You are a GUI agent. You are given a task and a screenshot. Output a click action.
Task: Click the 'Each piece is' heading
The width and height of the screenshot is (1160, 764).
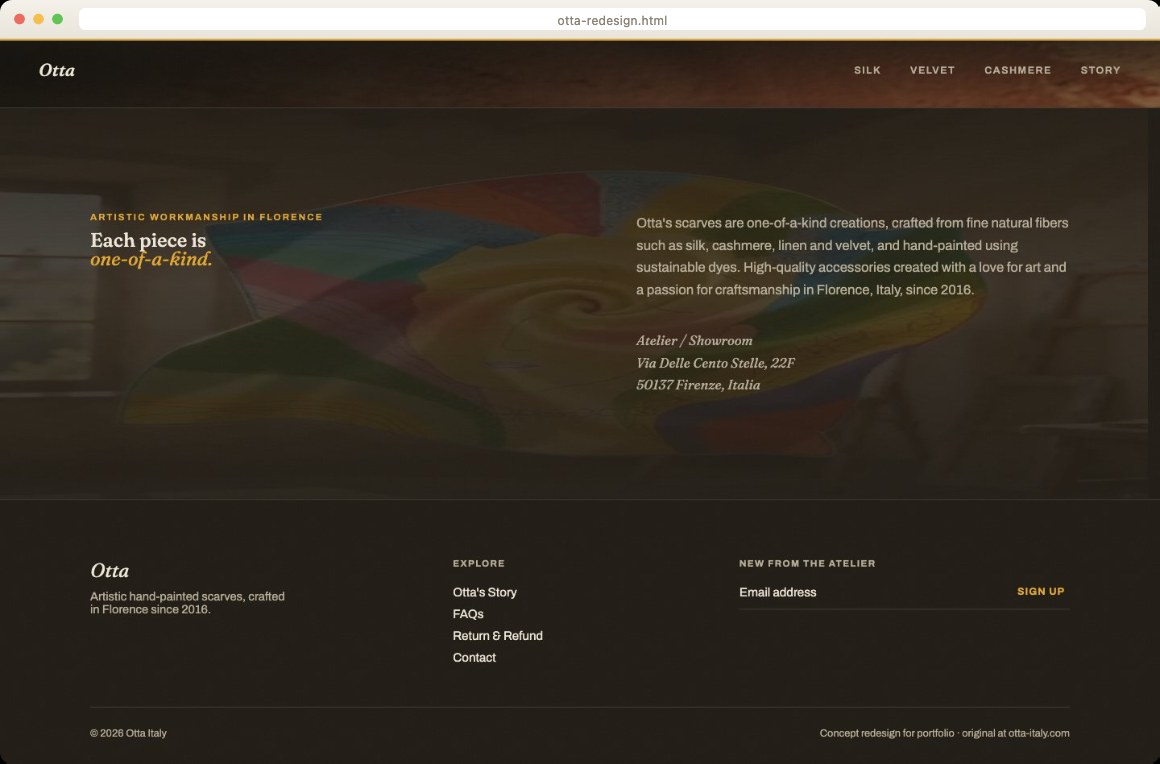[148, 240]
